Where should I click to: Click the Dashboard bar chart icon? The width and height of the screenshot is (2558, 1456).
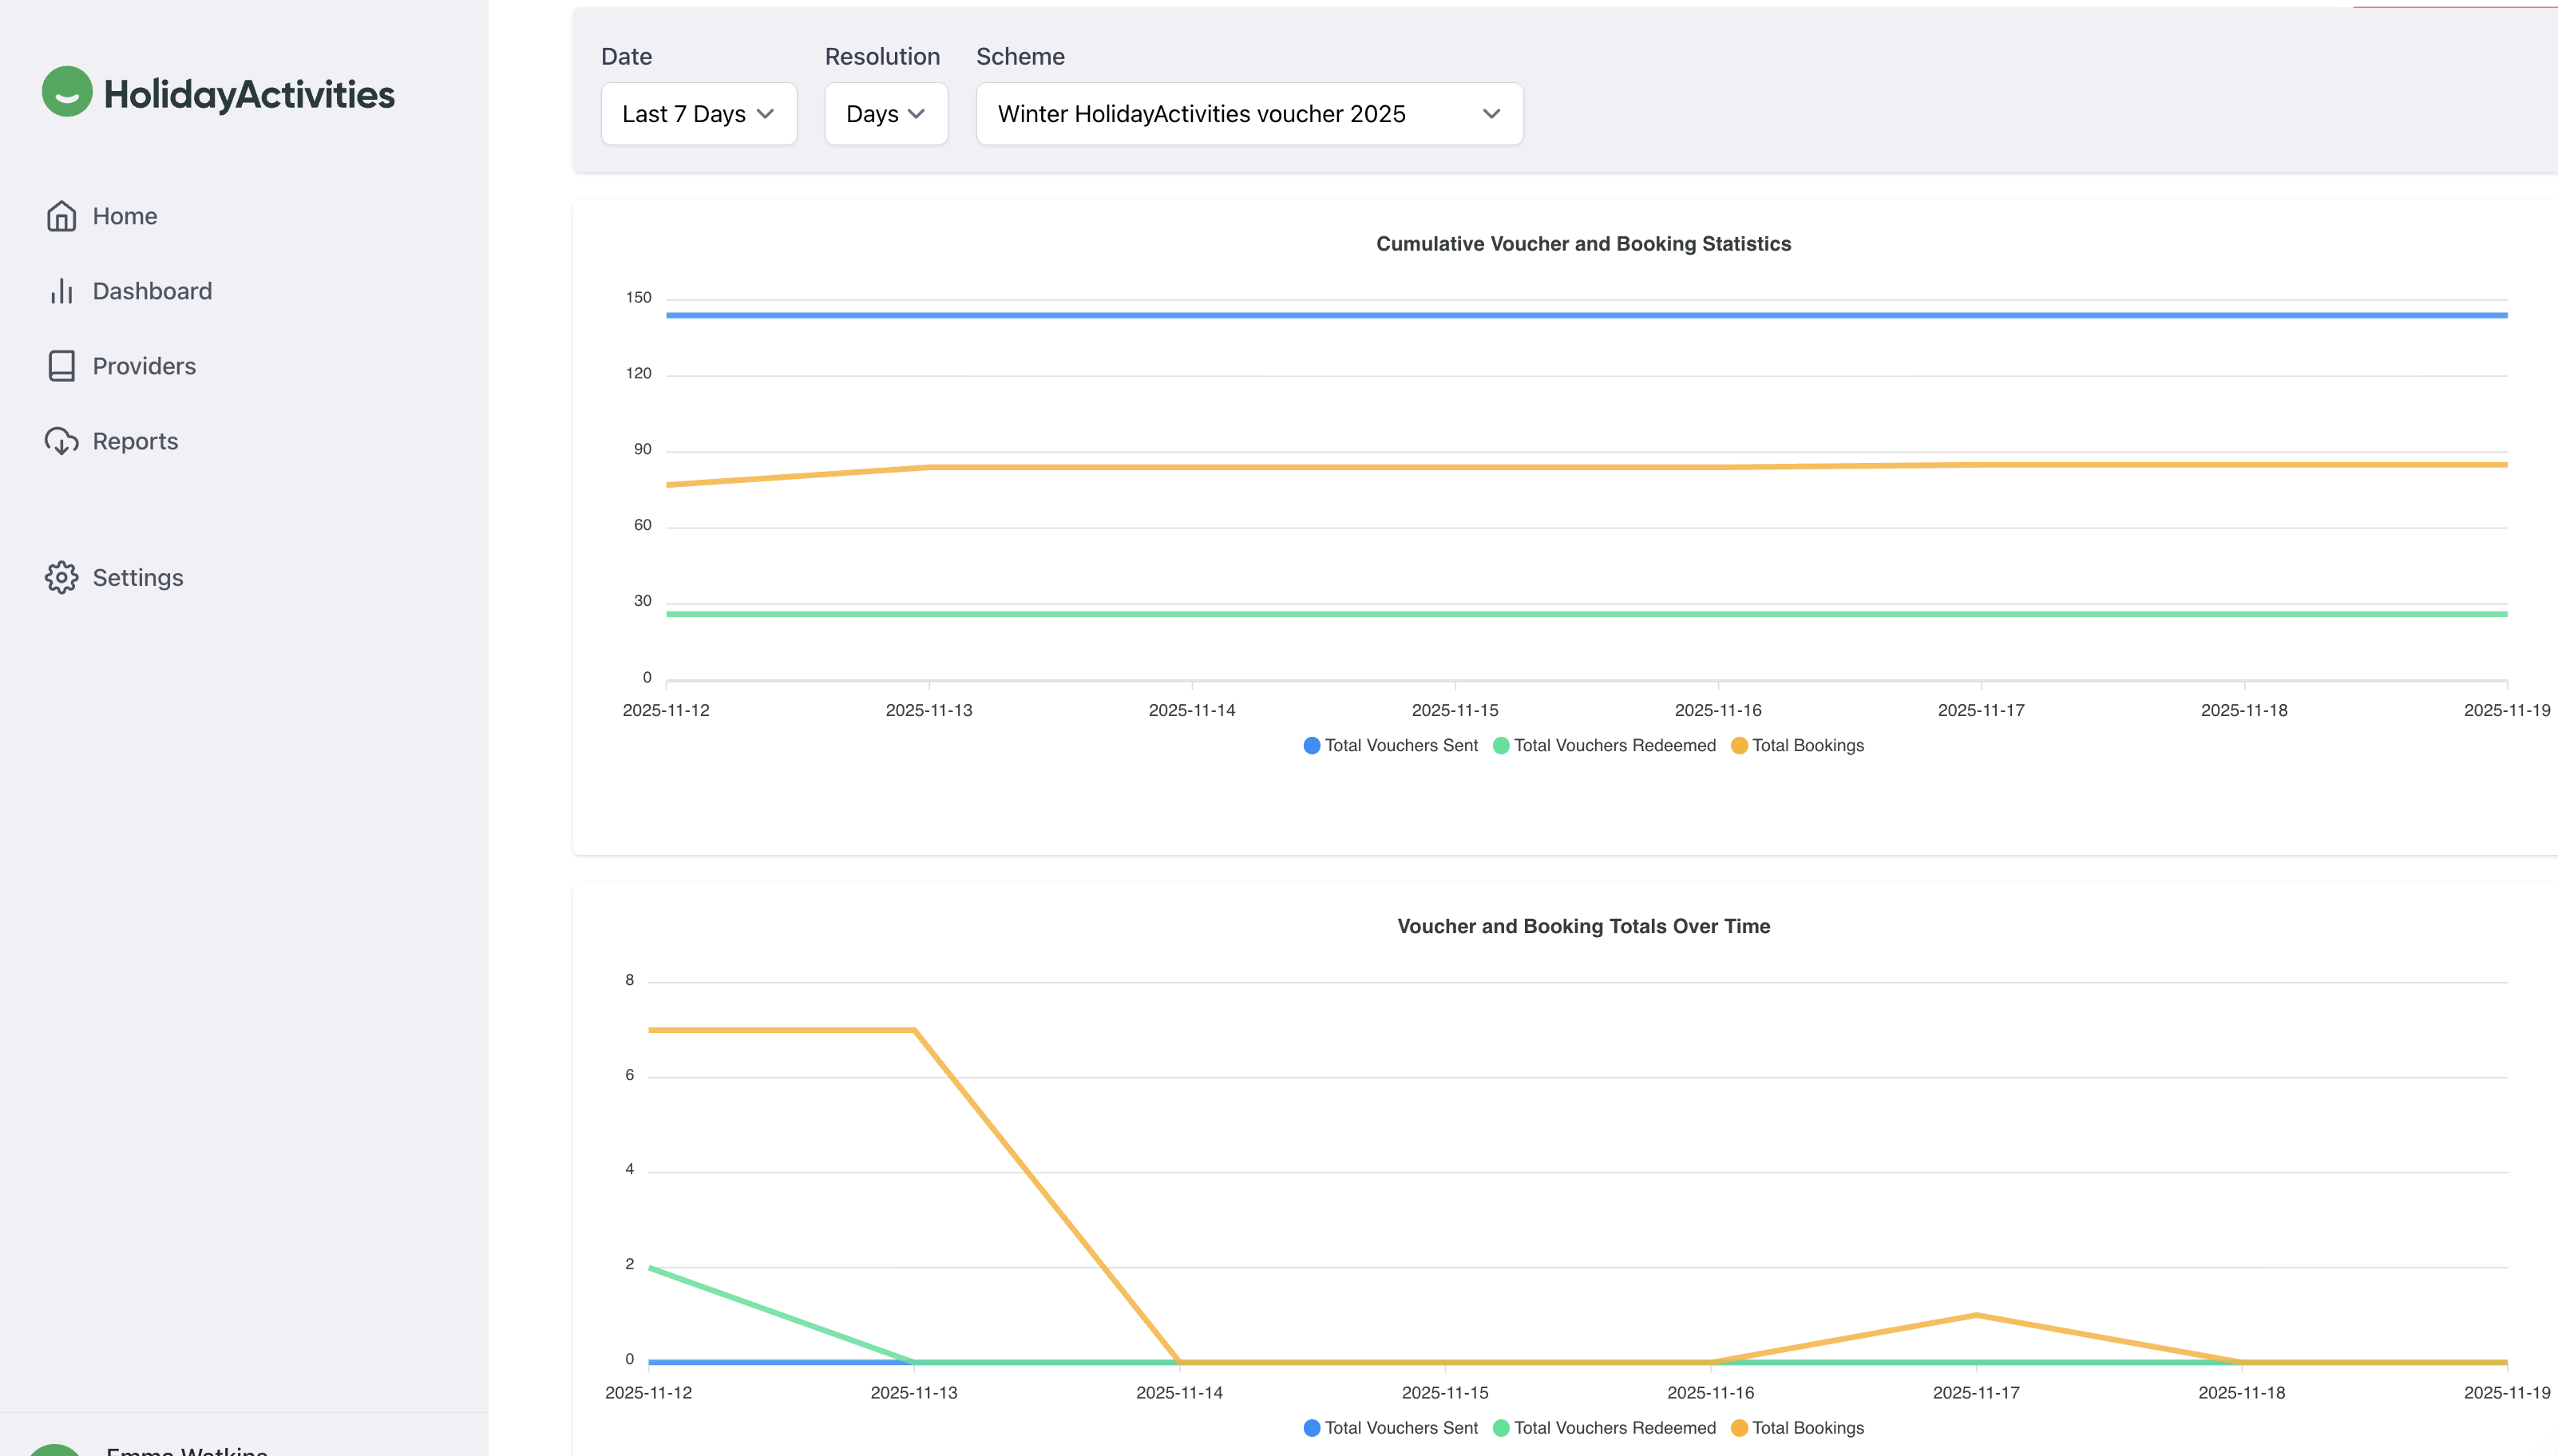click(x=61, y=291)
